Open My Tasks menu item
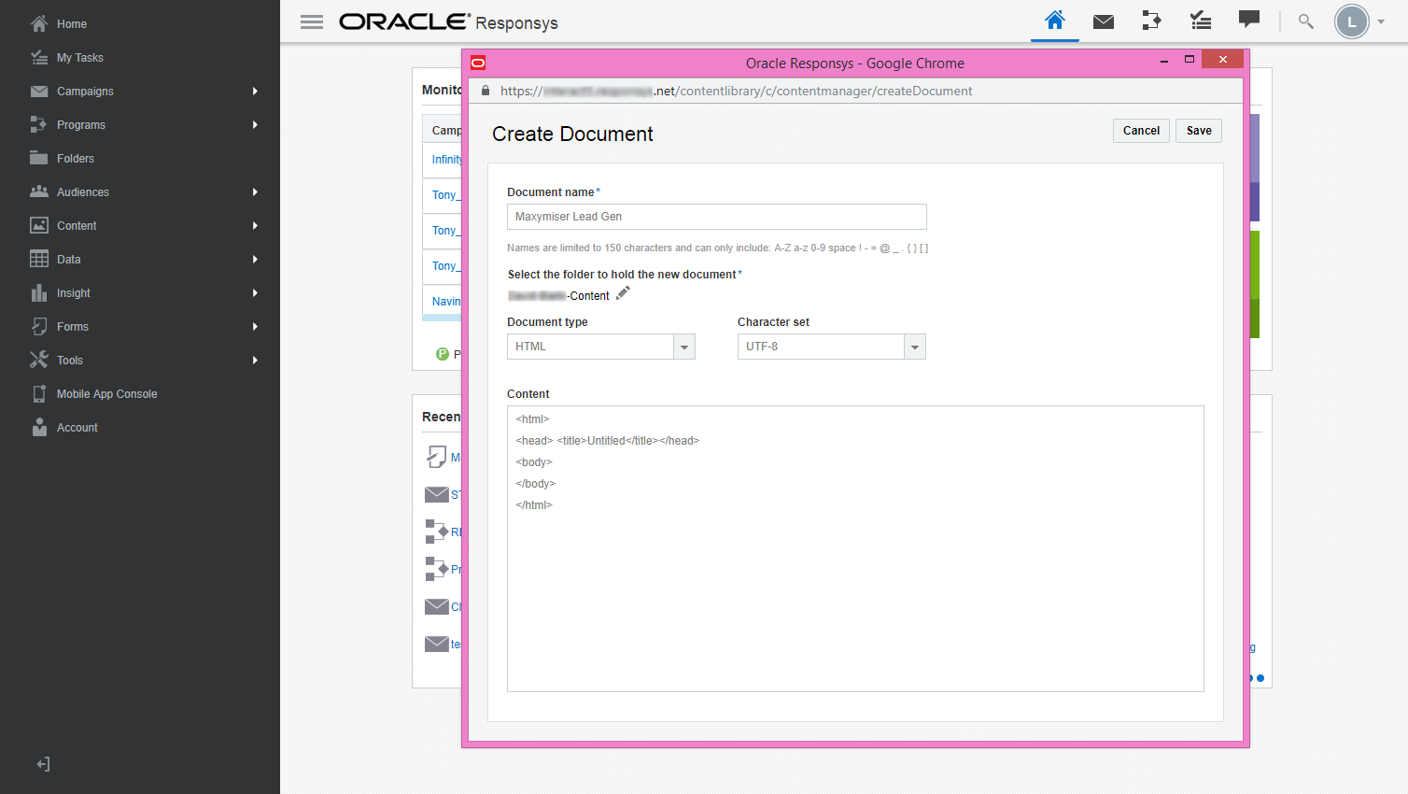 [x=80, y=58]
